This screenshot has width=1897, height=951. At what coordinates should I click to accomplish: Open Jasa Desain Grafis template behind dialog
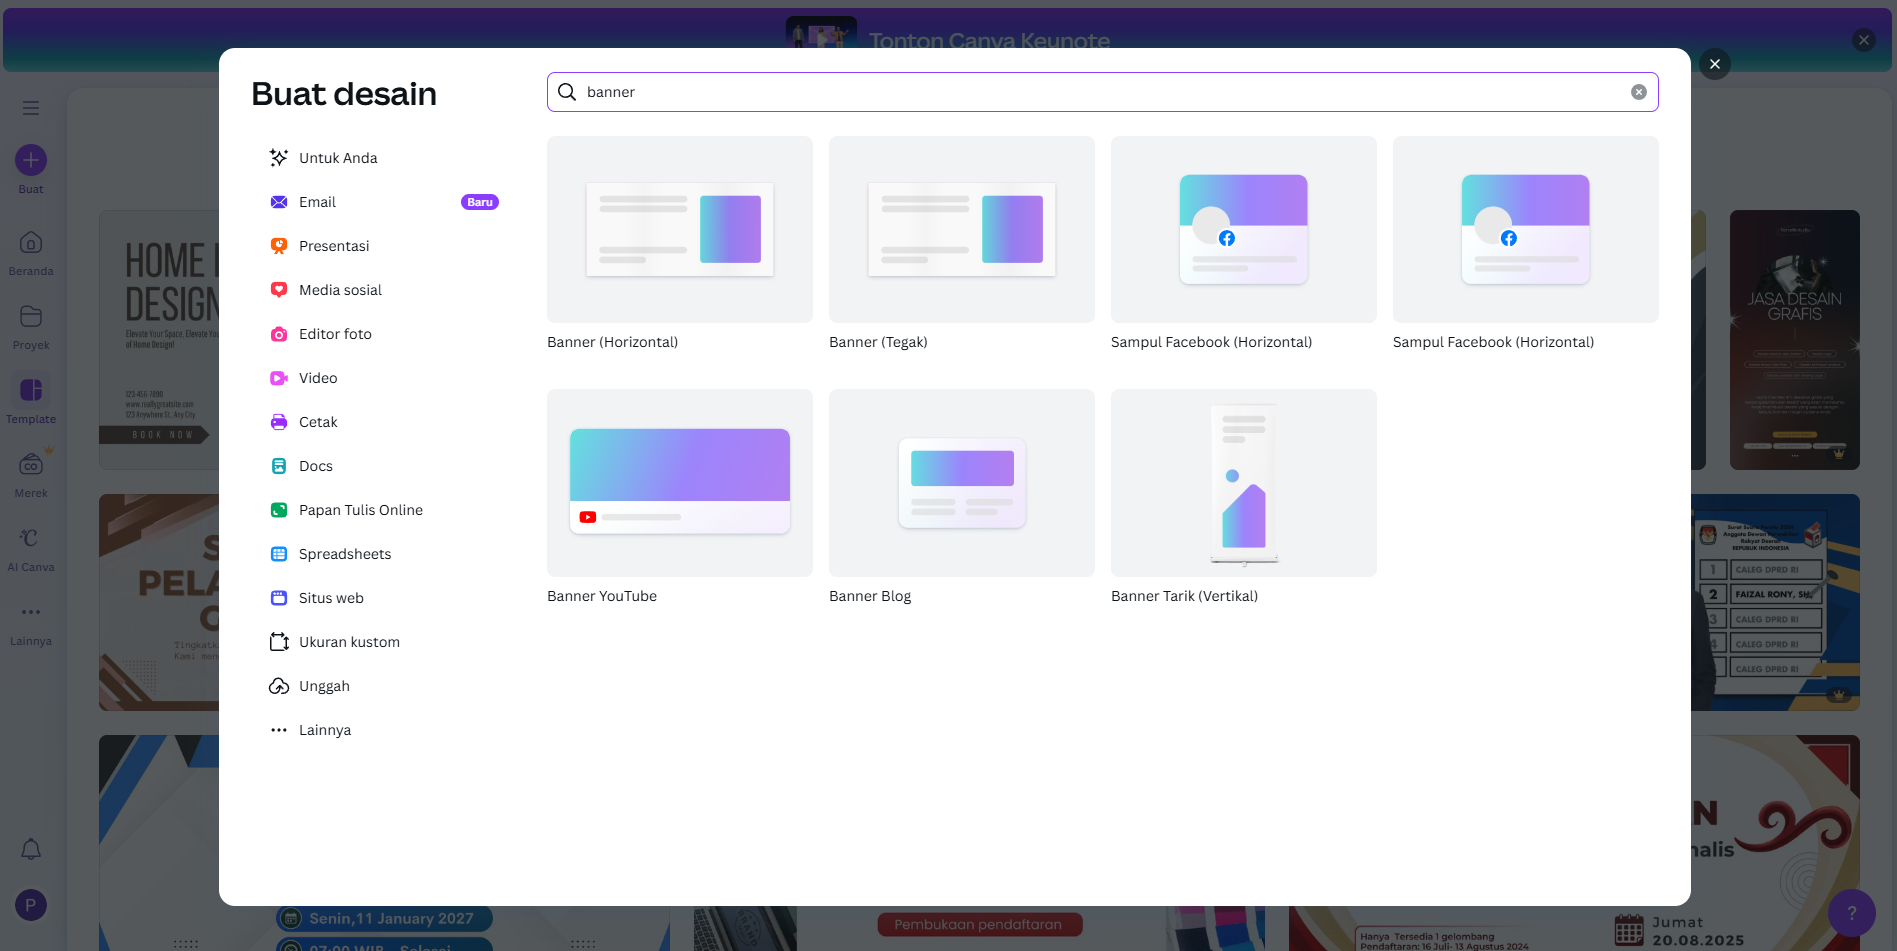point(1795,340)
